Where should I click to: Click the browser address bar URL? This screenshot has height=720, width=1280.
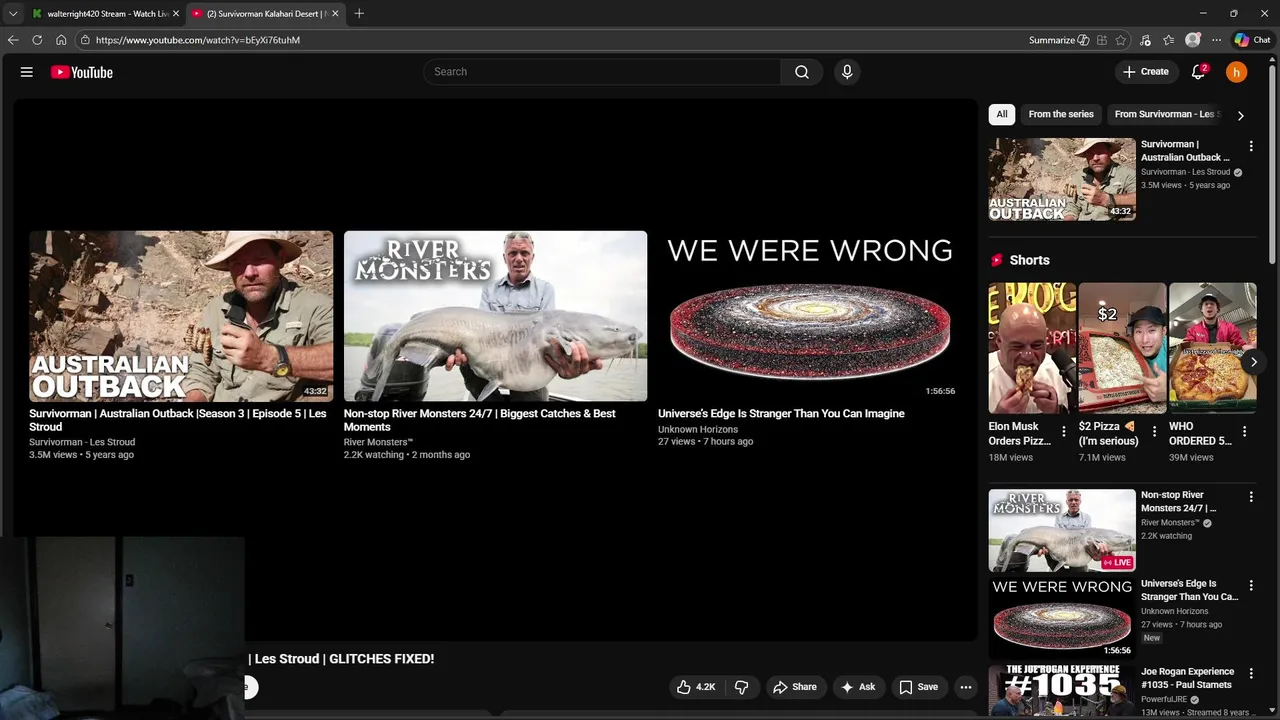tap(198, 40)
